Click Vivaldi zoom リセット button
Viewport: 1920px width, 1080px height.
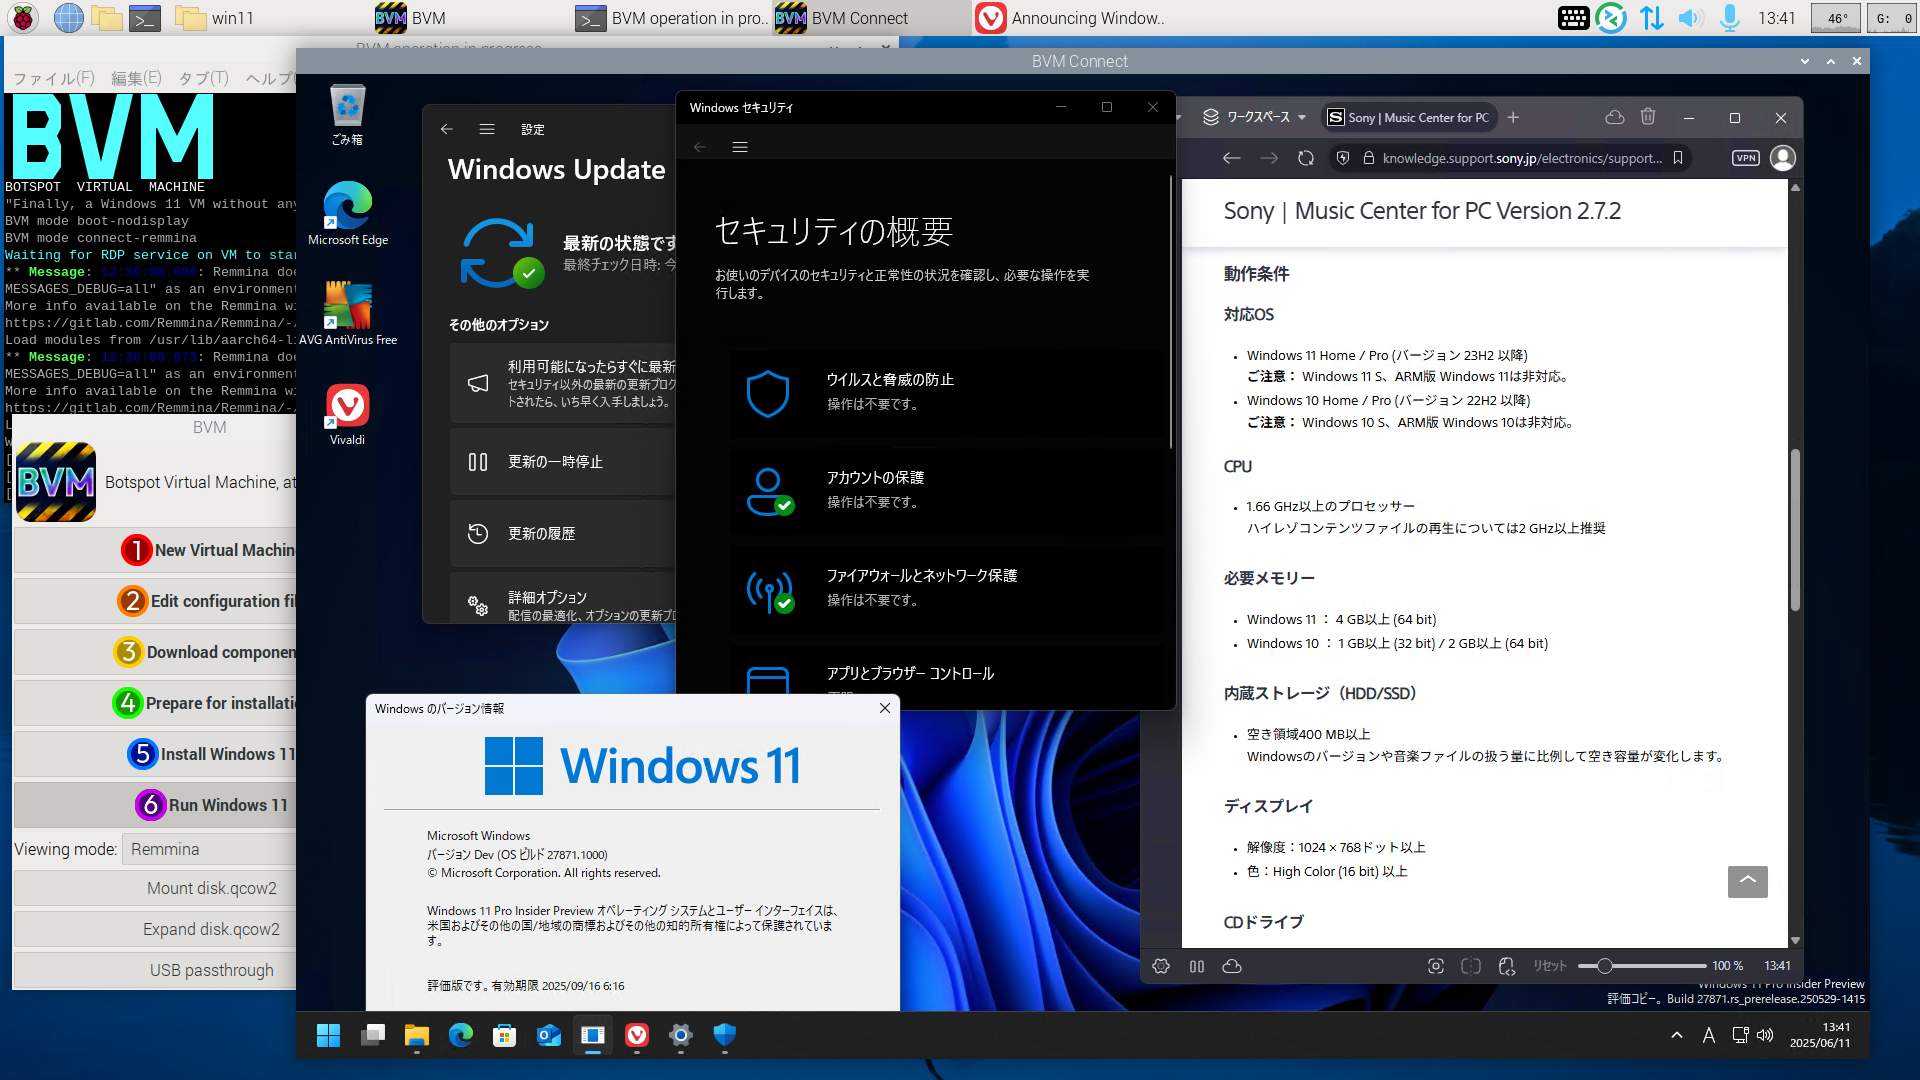tap(1550, 966)
